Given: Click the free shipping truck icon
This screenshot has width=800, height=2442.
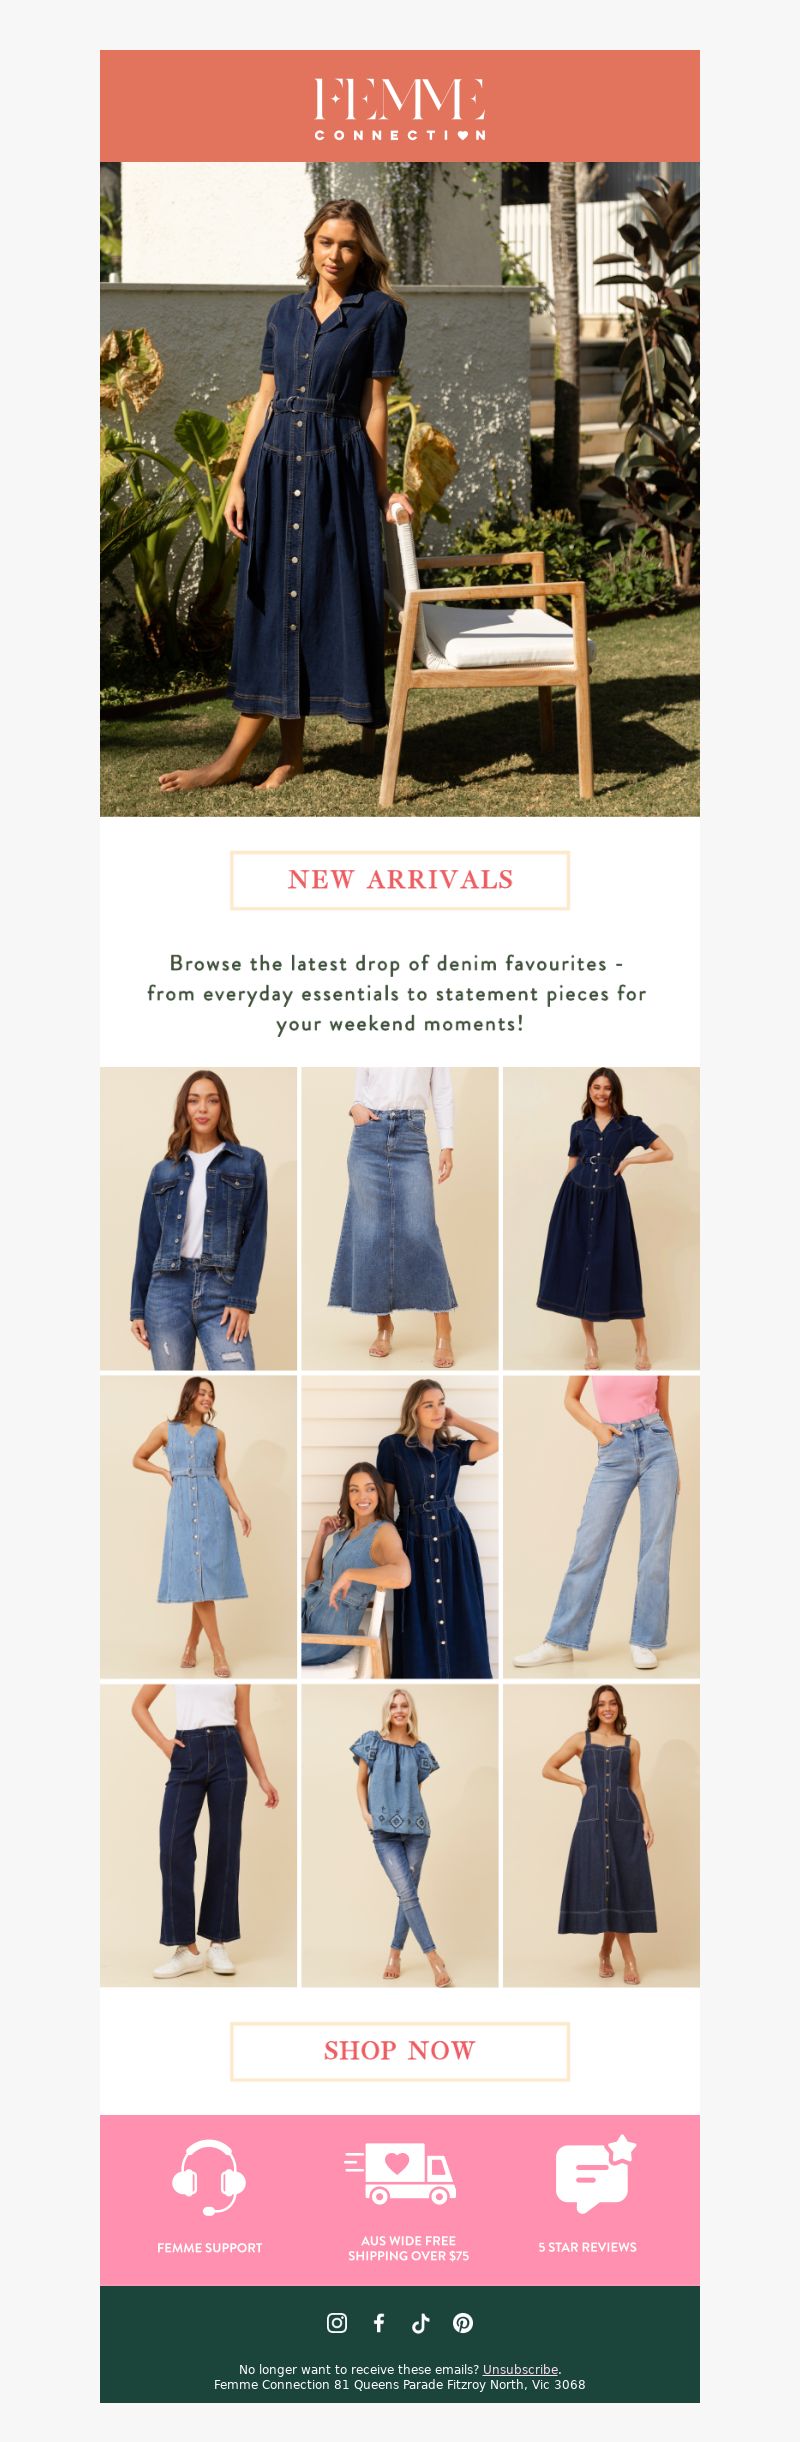Looking at the screenshot, I should [401, 2173].
